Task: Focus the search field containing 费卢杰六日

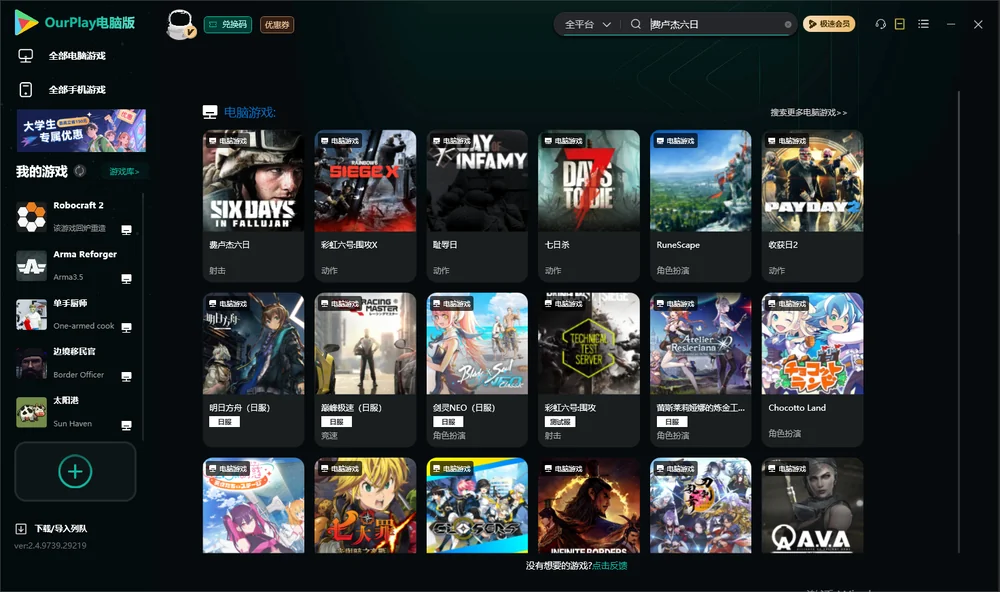Action: [714, 24]
